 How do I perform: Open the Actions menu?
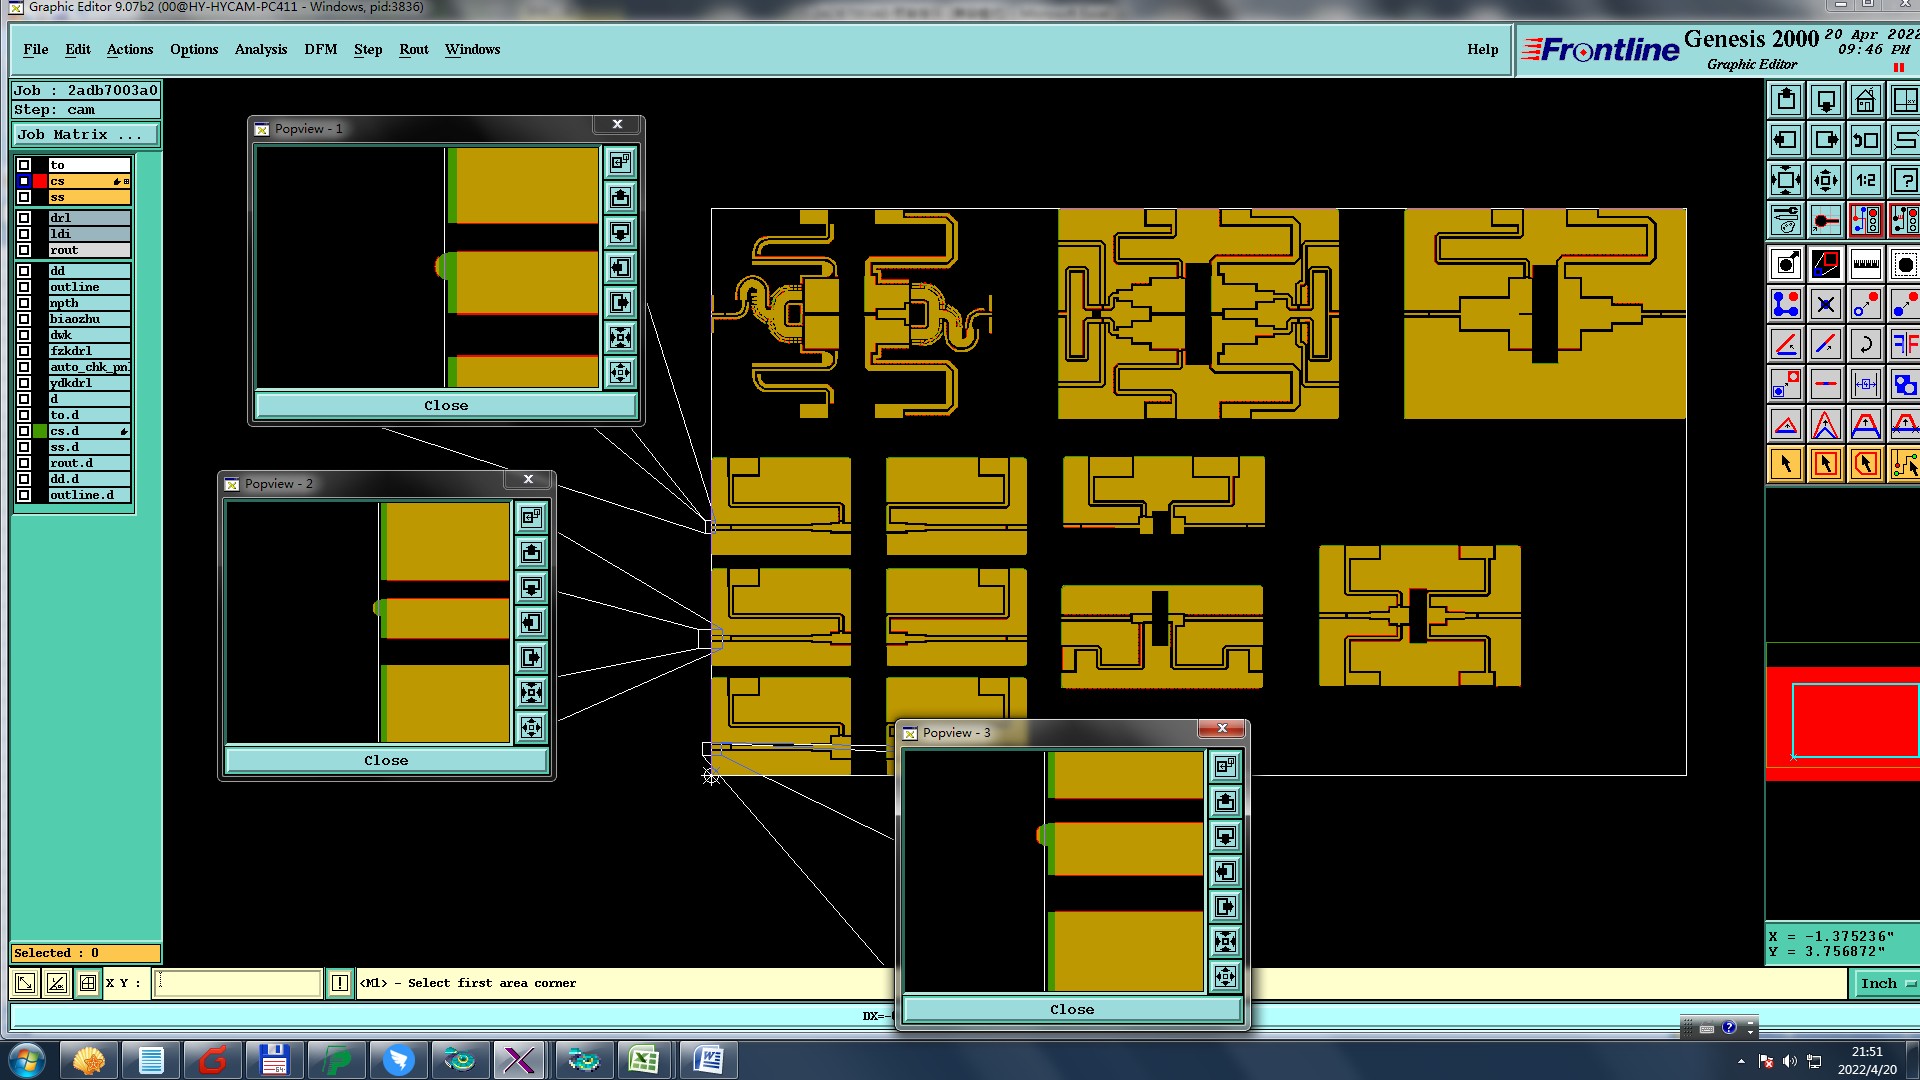130,49
